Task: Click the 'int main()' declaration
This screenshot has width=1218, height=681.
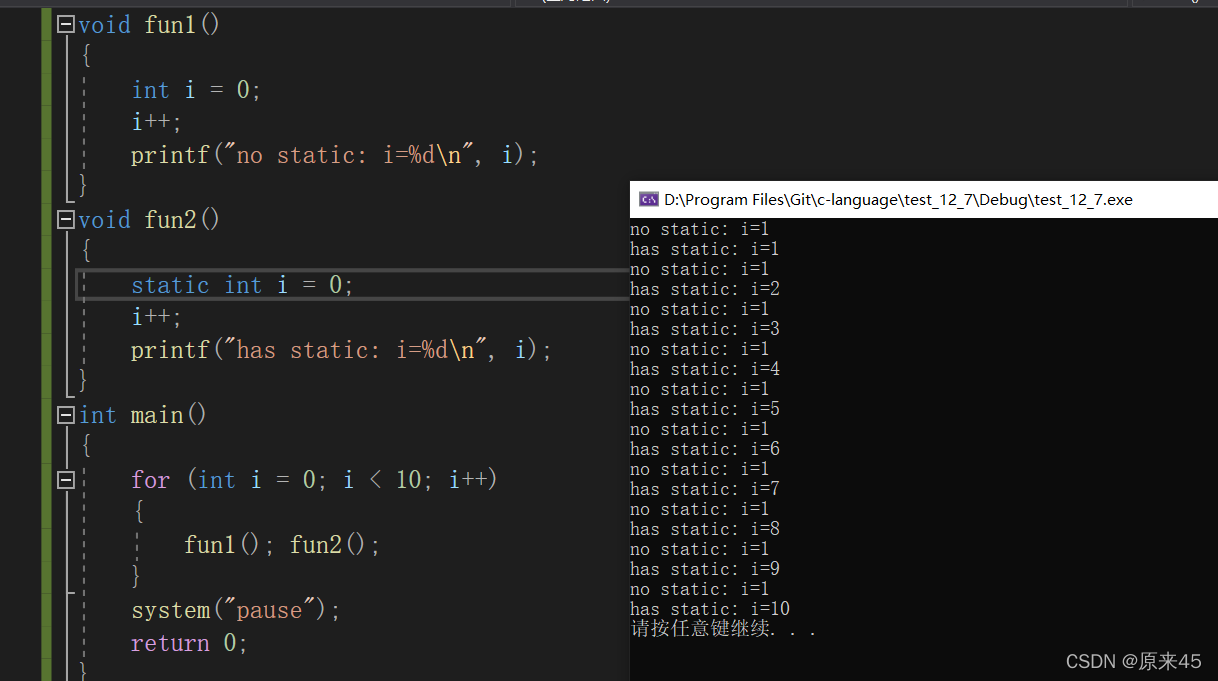Action: [x=142, y=415]
